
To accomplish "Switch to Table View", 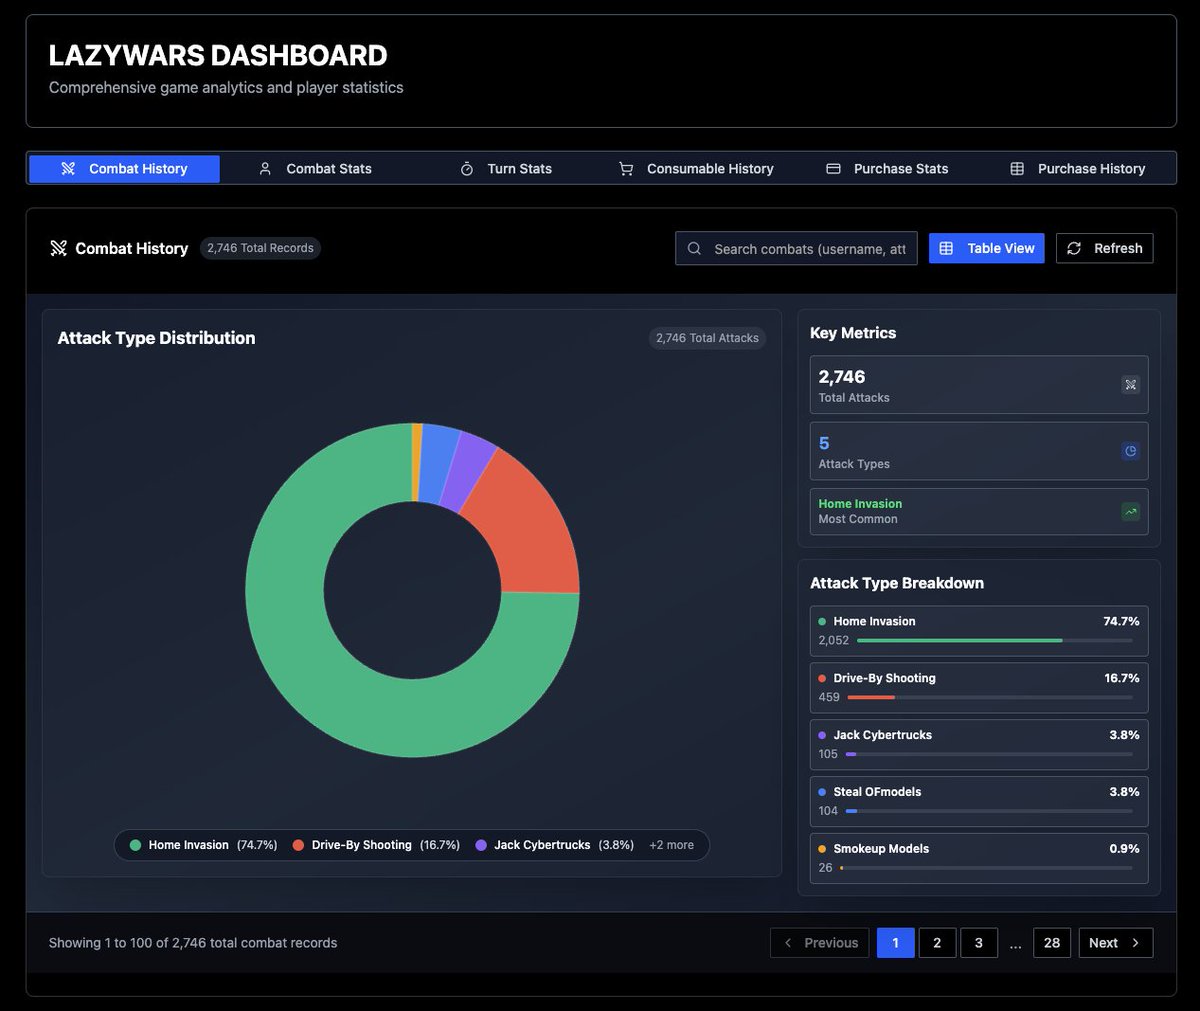I will click(986, 248).
